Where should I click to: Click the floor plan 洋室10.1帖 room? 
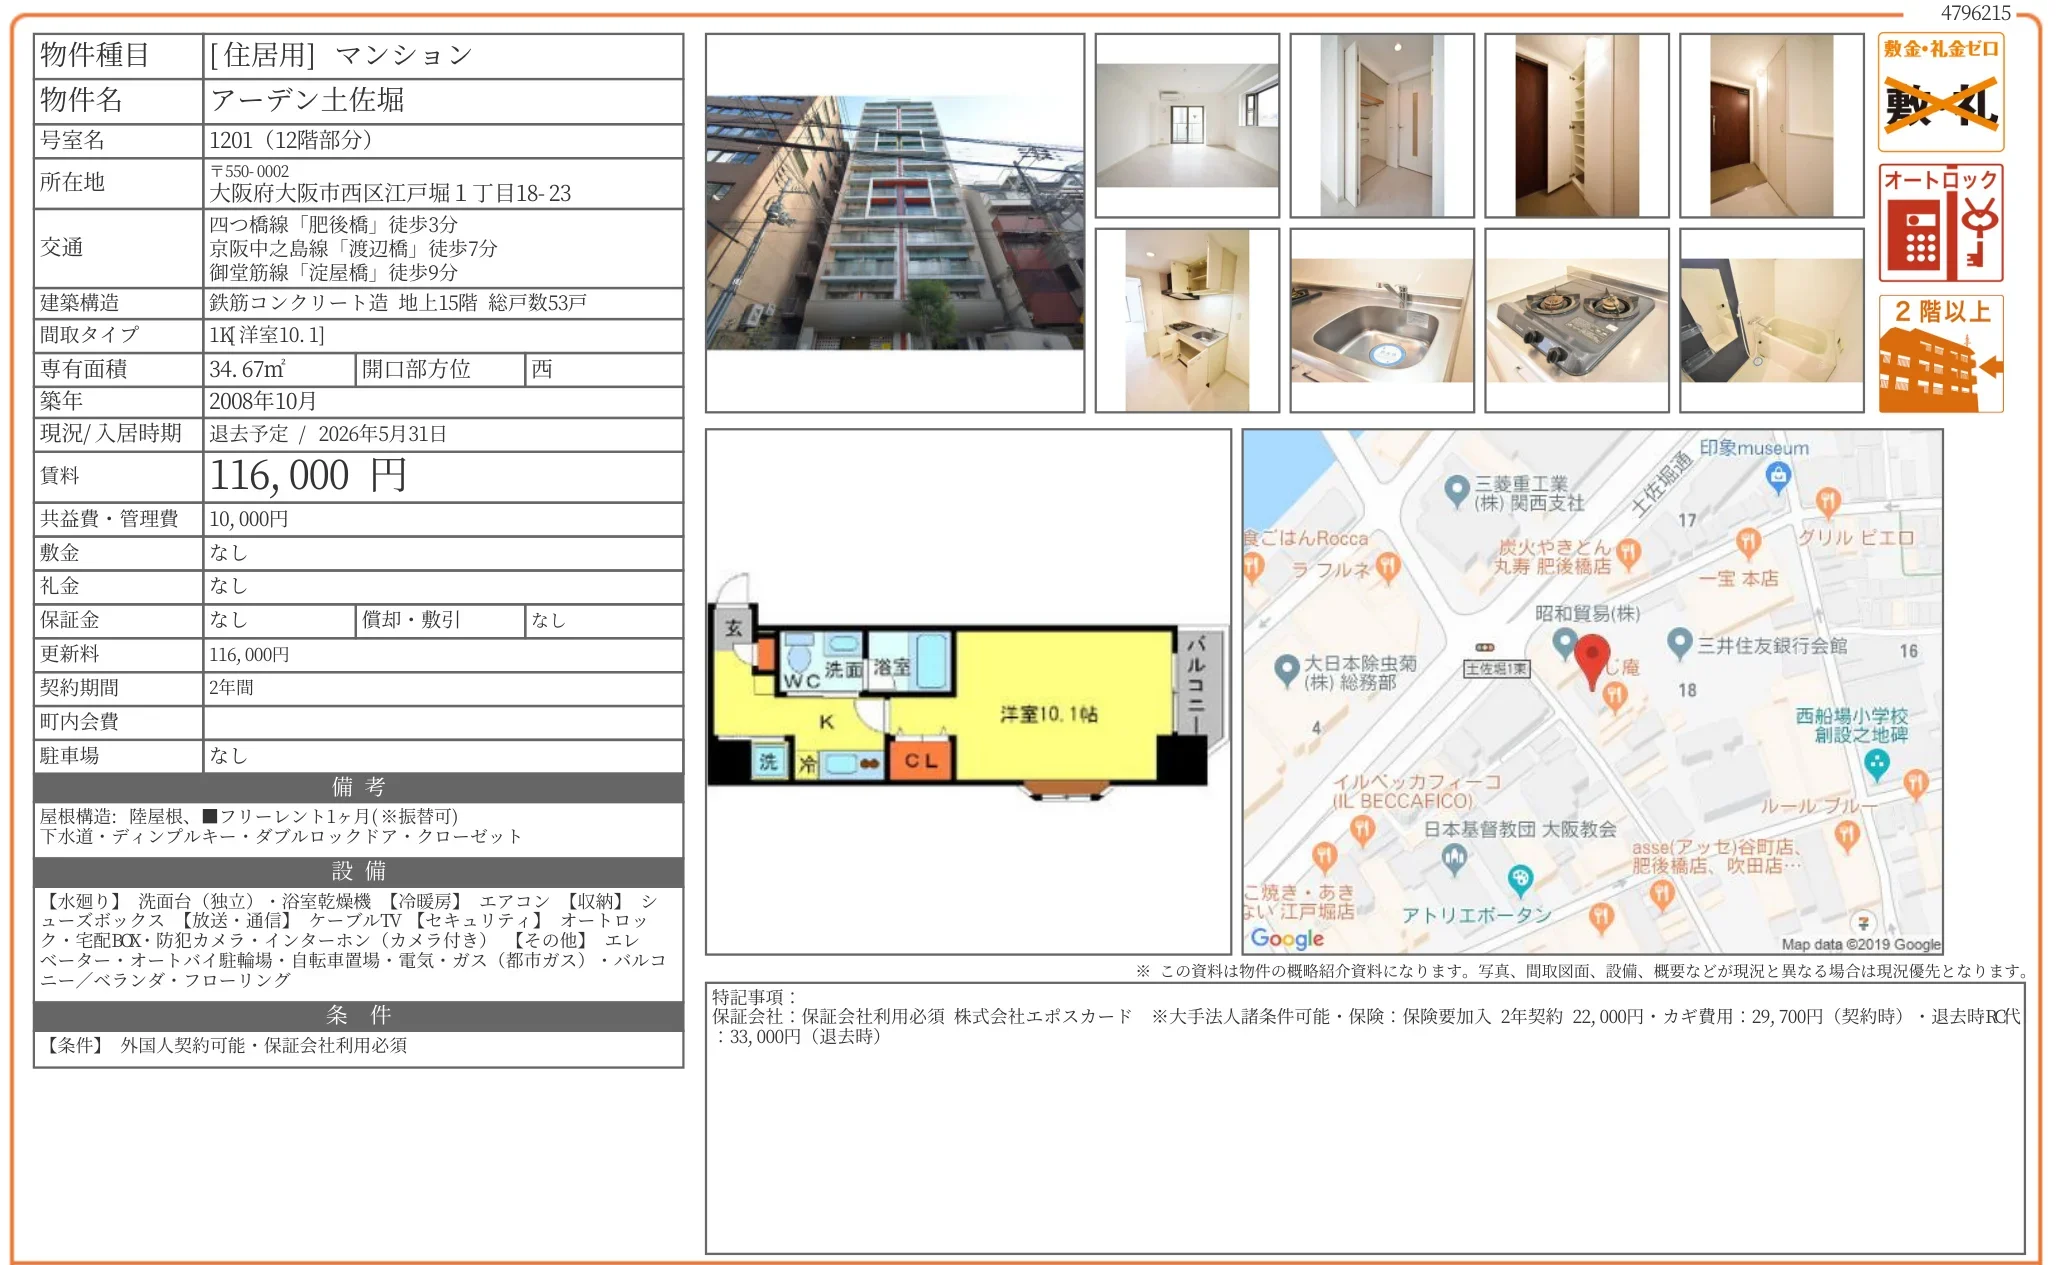[1048, 714]
